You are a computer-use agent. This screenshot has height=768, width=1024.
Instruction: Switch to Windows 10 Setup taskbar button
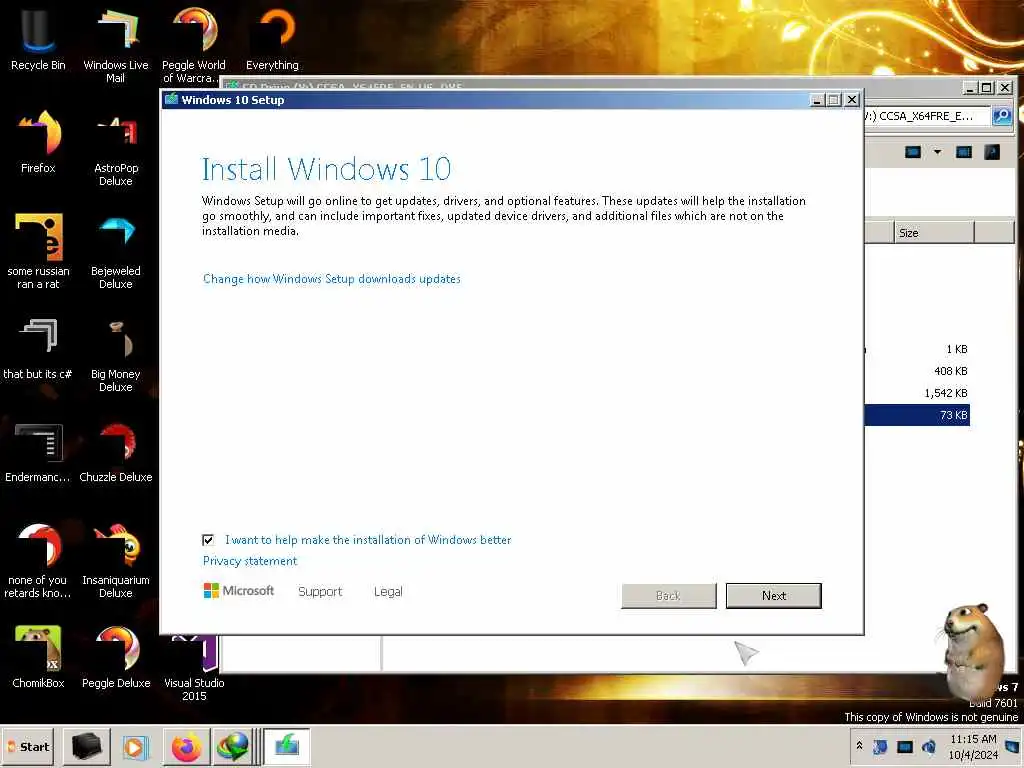coord(286,746)
